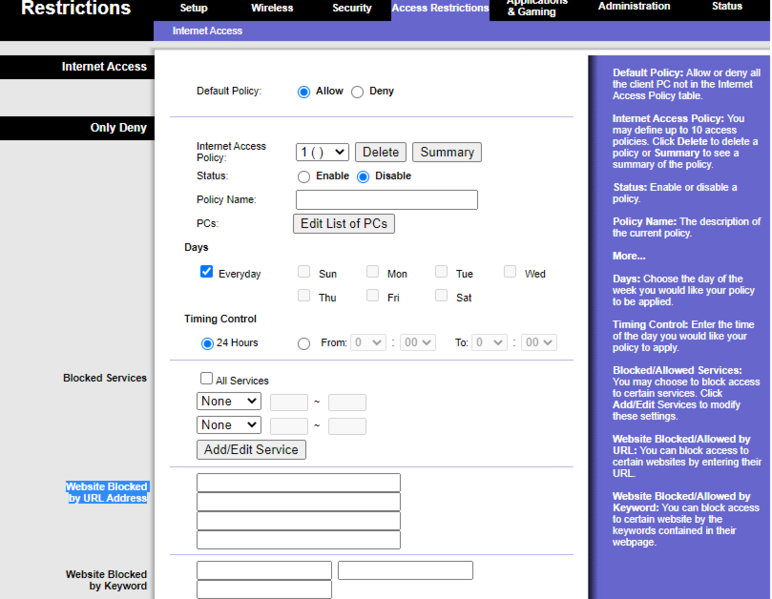Image resolution: width=772 pixels, height=599 pixels.
Task: Click the Summary button
Action: [447, 152]
